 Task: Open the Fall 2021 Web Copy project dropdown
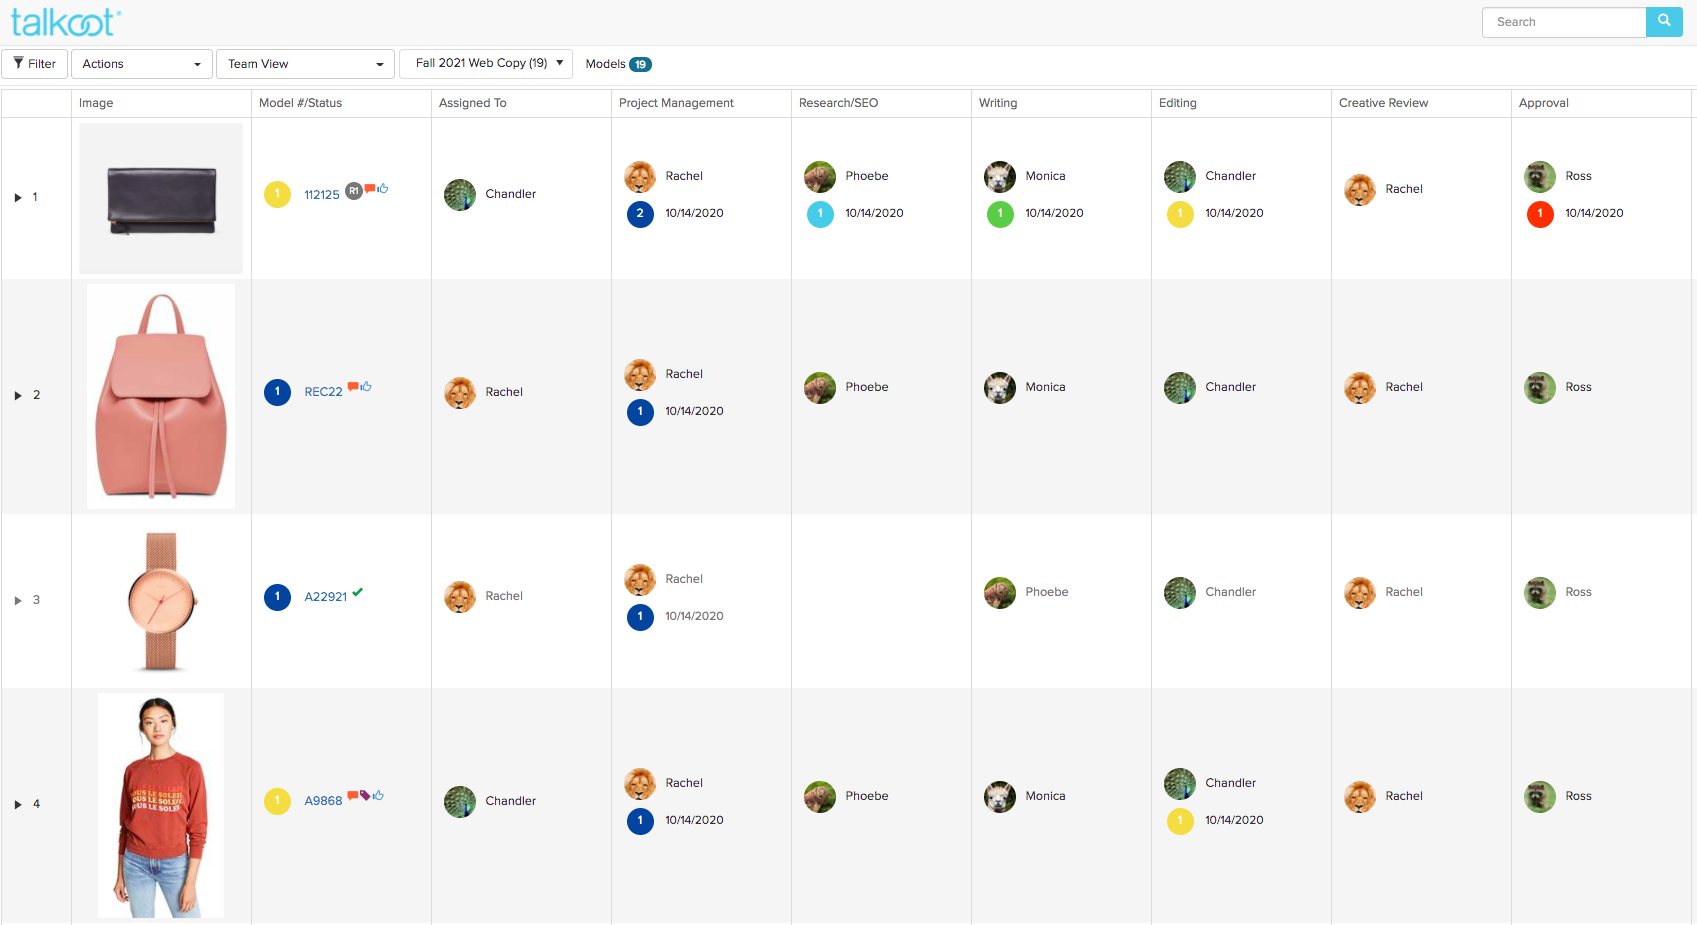point(487,63)
